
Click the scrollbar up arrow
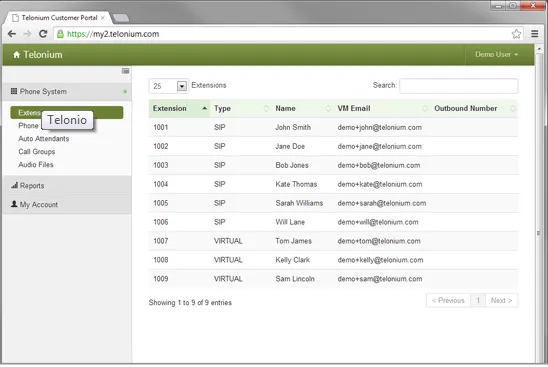539,49
